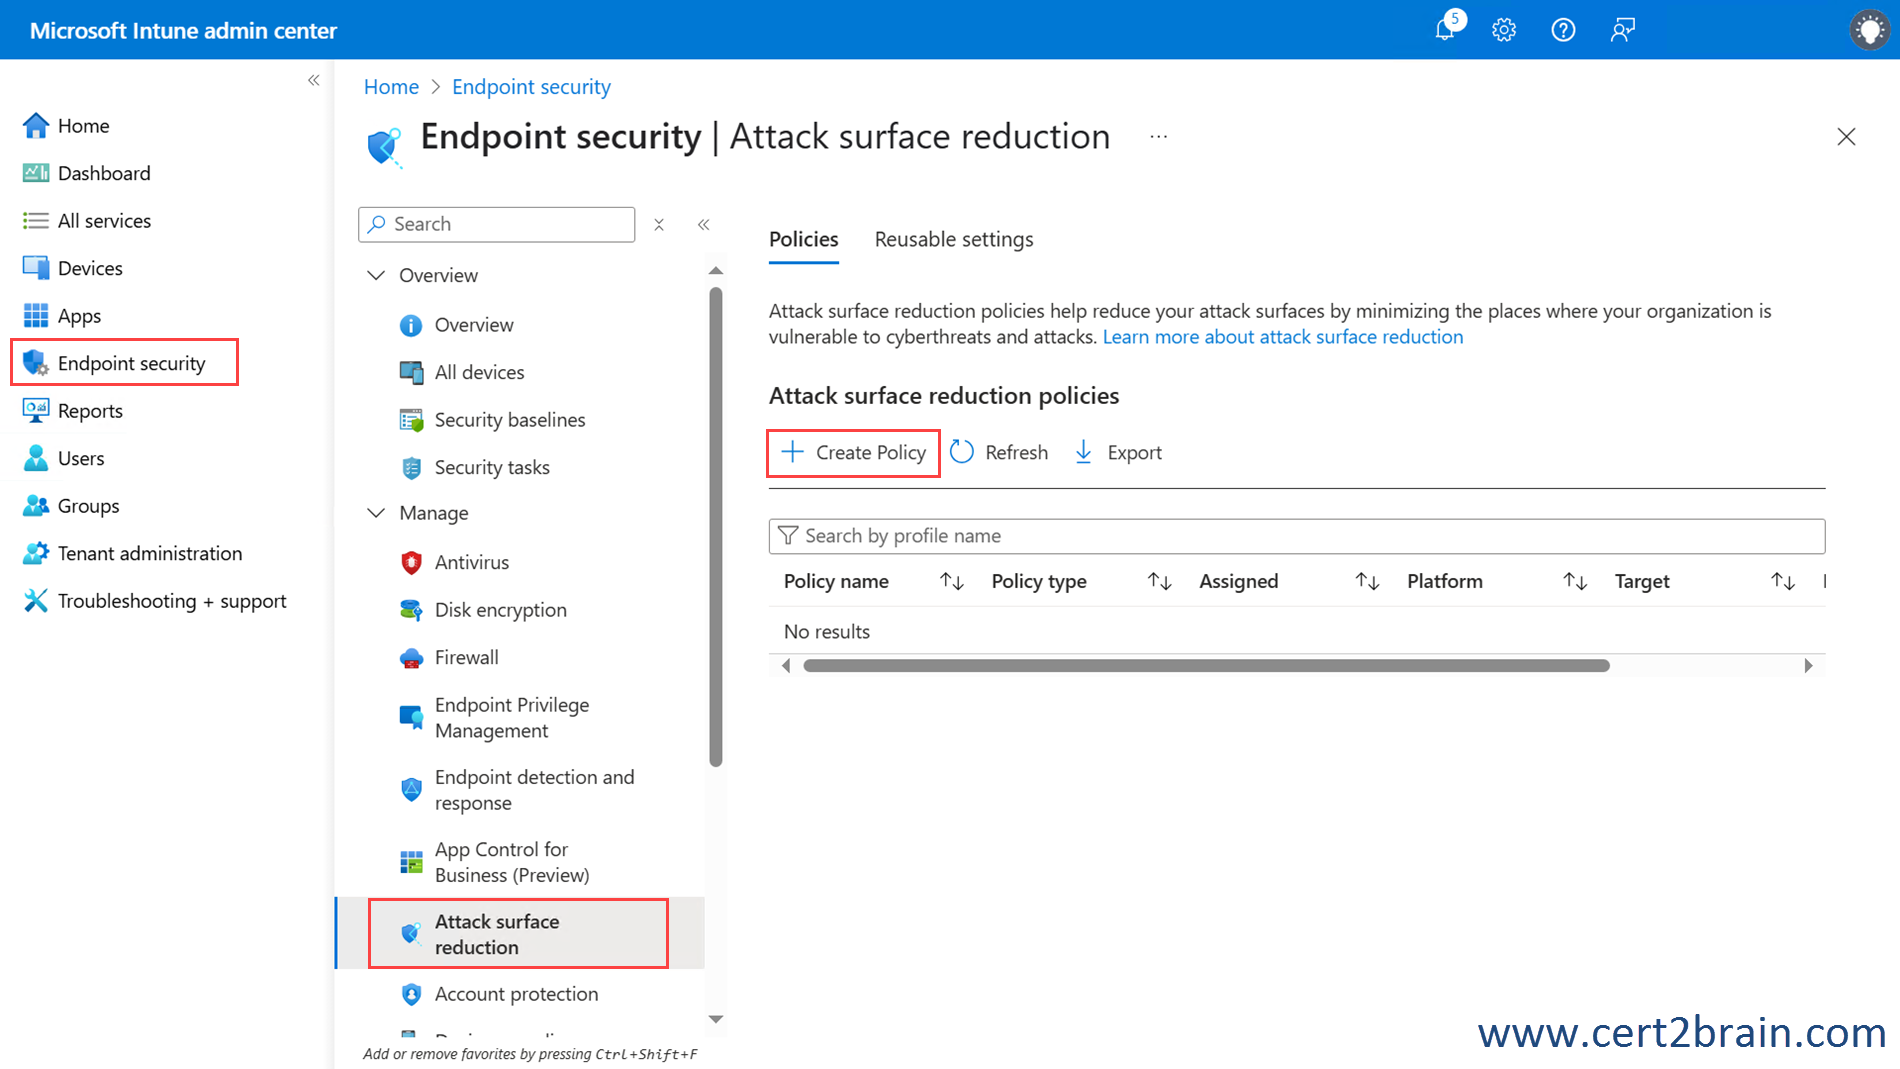The height and width of the screenshot is (1069, 1900).
Task: Click the Endpoint Privilege Management icon
Action: pos(411,717)
